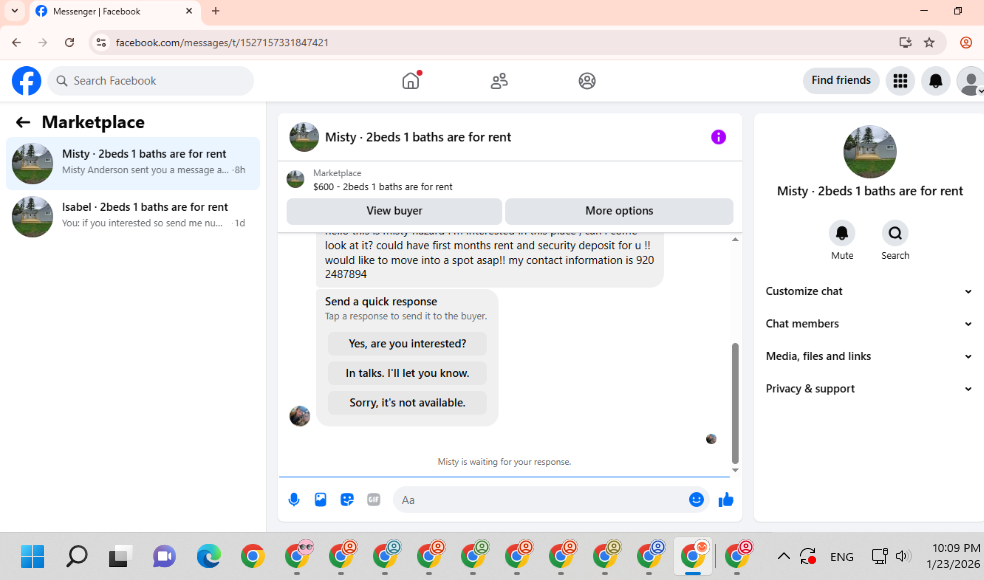This screenshot has height=580, width=984.
Task: Open the Groups icon in top navigation
Action: (587, 81)
